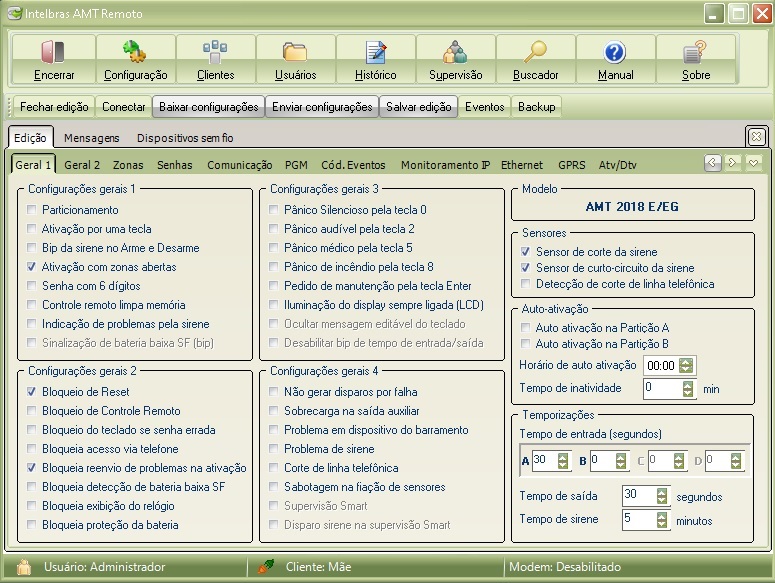
Task: Uncheck Ativação com zonas abertas
Action: click(x=32, y=266)
